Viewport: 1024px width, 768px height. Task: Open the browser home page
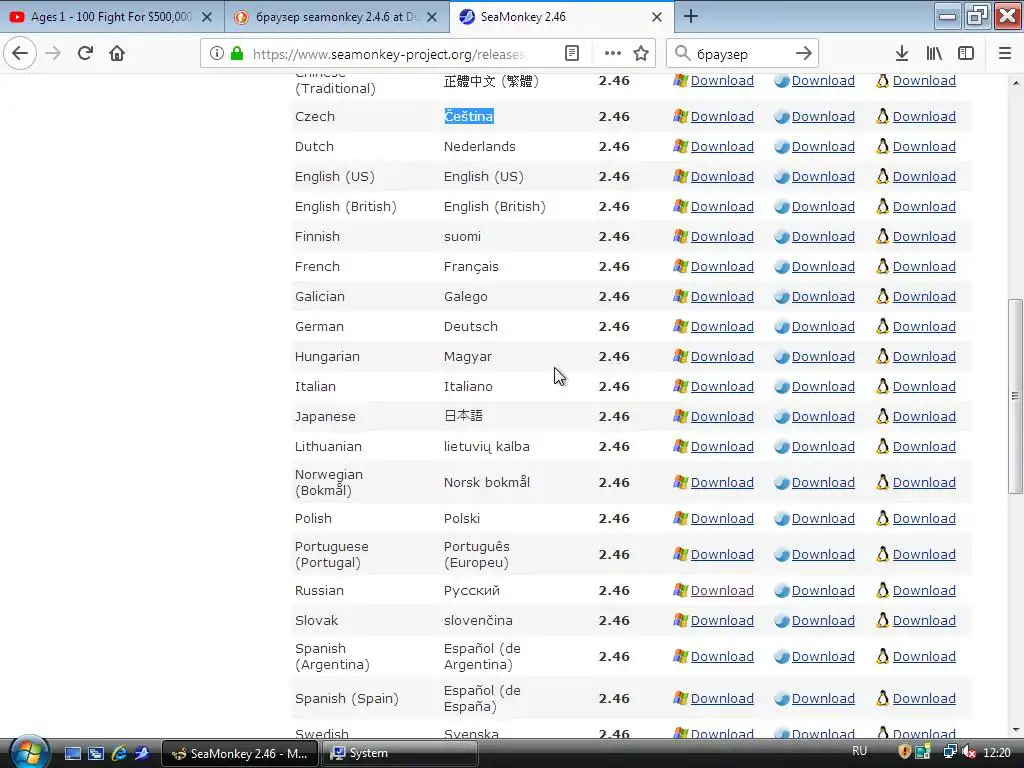tap(117, 54)
